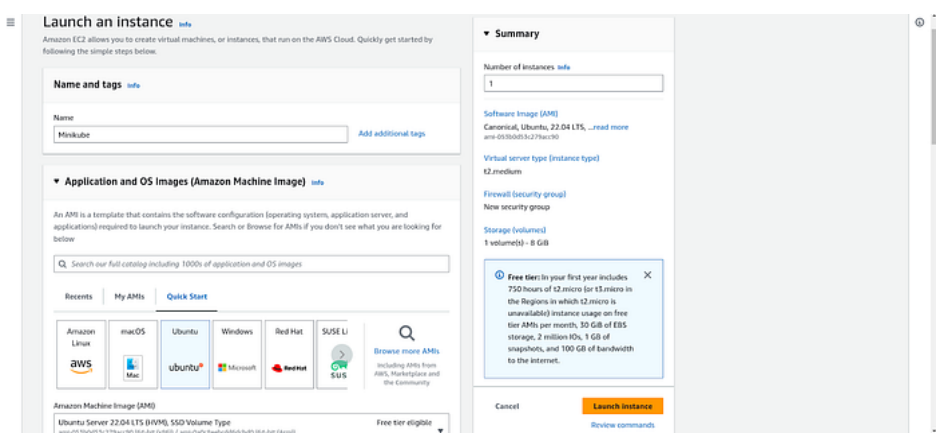Select the Red Hat AMI tile
The image size is (945, 444).
[289, 354]
